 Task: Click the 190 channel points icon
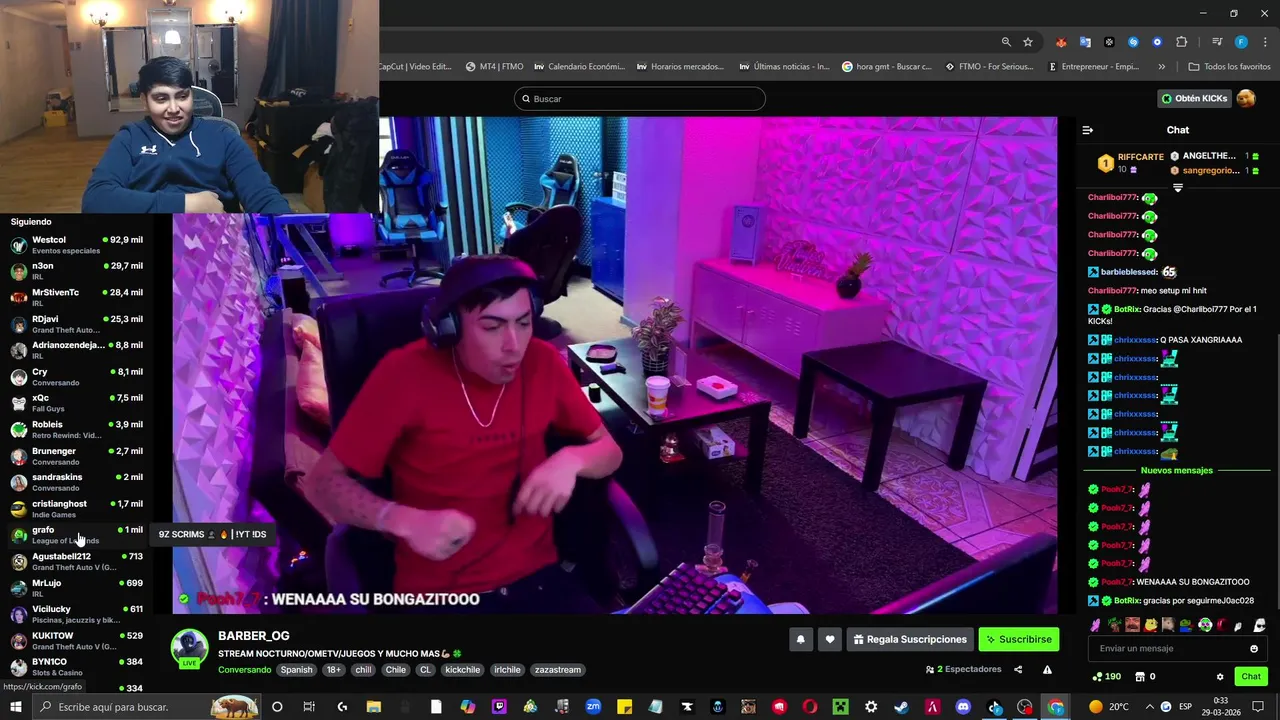(x=1099, y=677)
